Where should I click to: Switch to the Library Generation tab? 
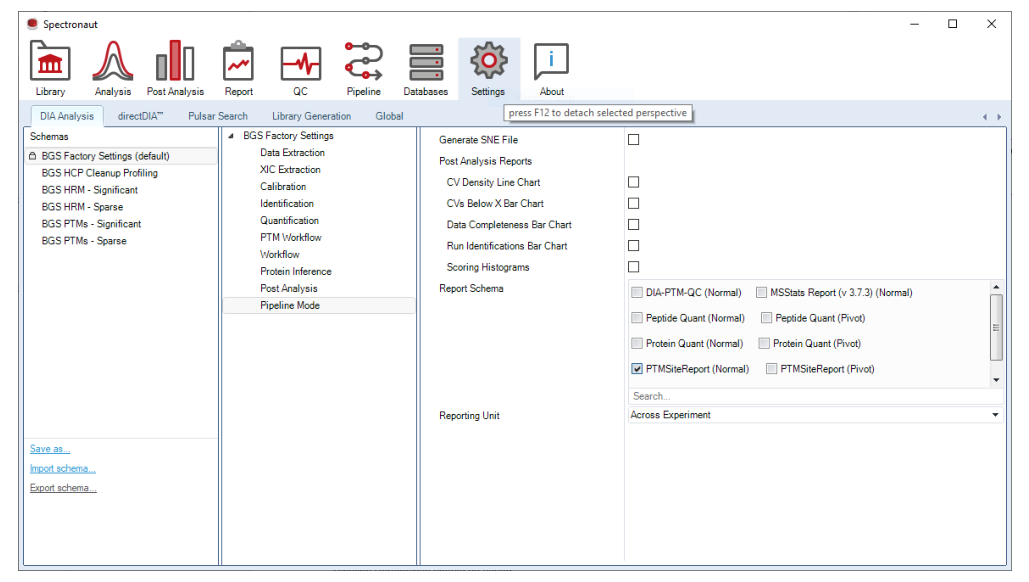click(312, 116)
